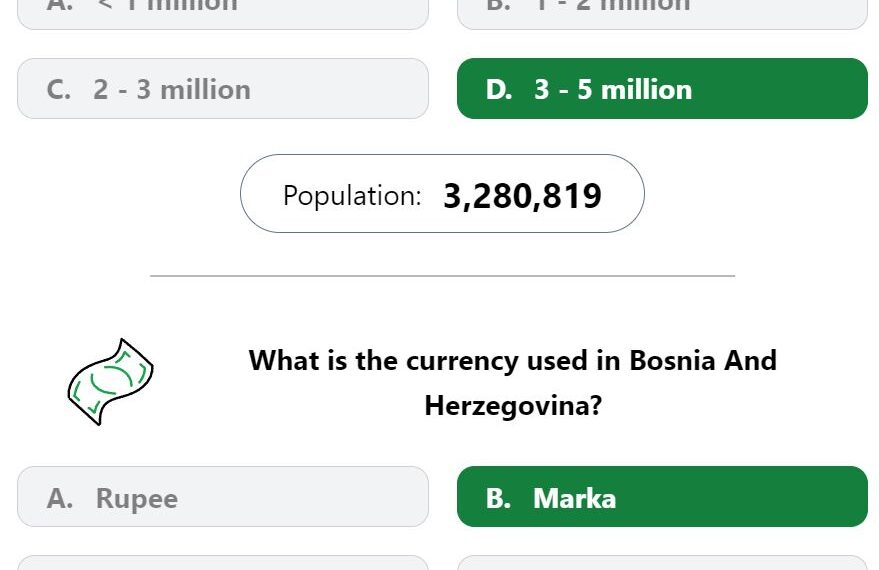Click the word 'Herzegovina?' in the question
Viewport: 879px width, 570px height.
coord(513,406)
